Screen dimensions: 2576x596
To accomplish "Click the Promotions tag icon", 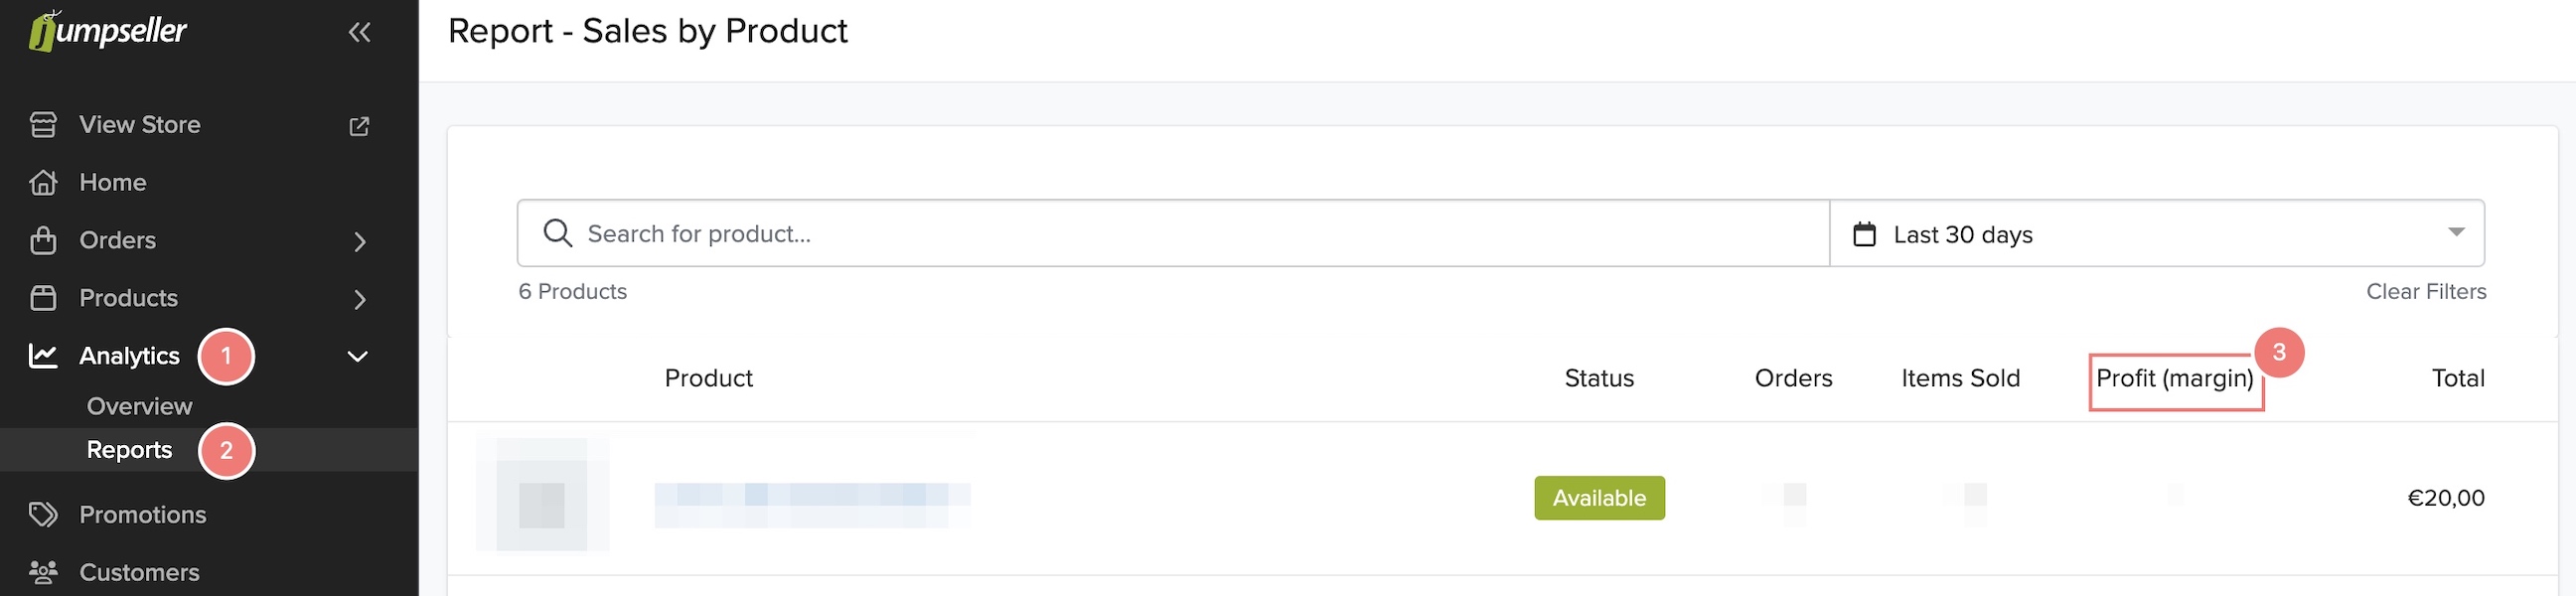I will coord(43,515).
